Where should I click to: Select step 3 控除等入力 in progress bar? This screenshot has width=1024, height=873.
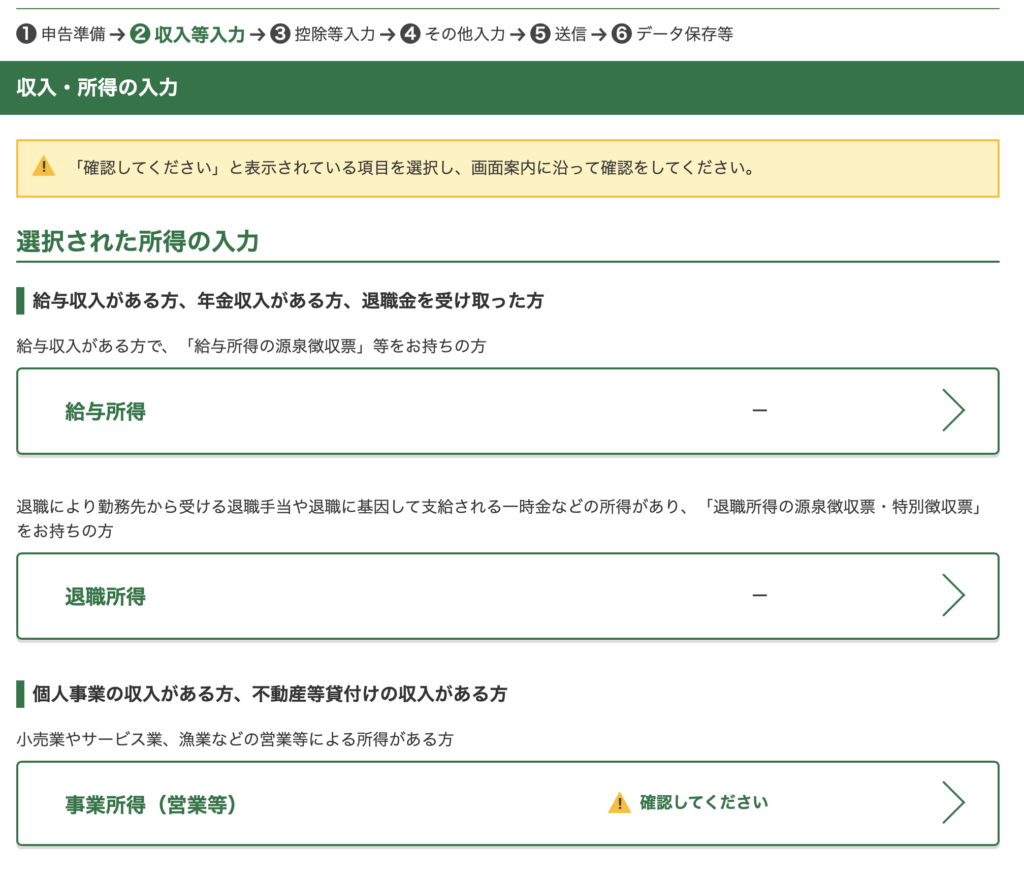tap(323, 34)
